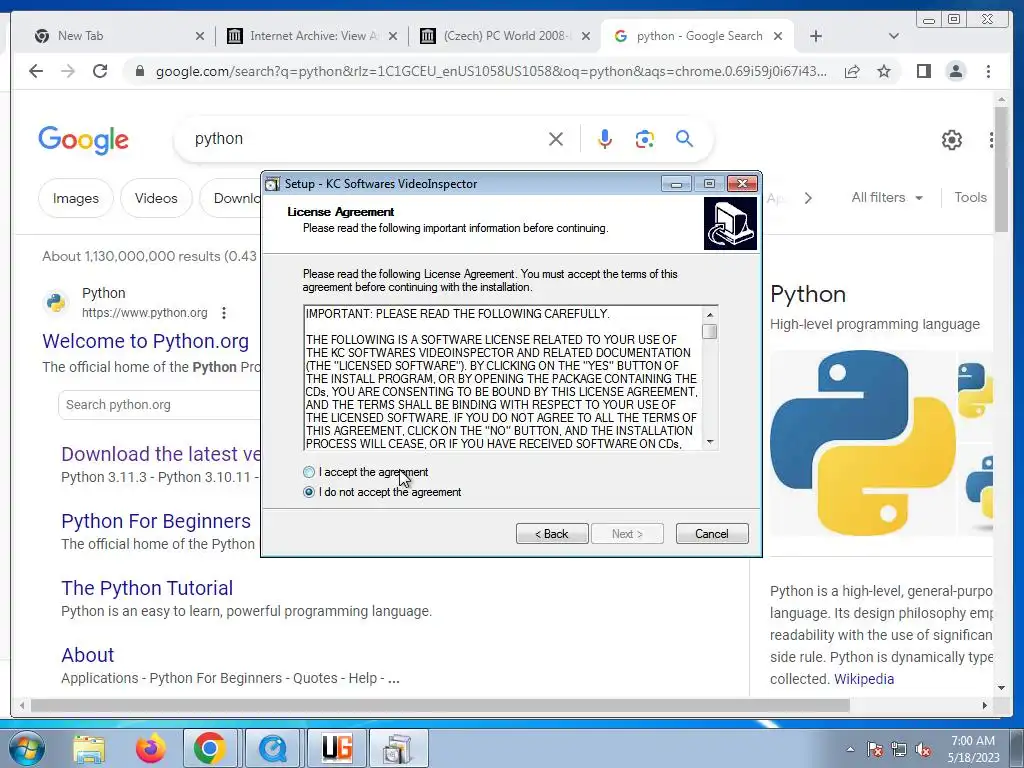
Task: Open the UG taskbar application
Action: pos(337,748)
